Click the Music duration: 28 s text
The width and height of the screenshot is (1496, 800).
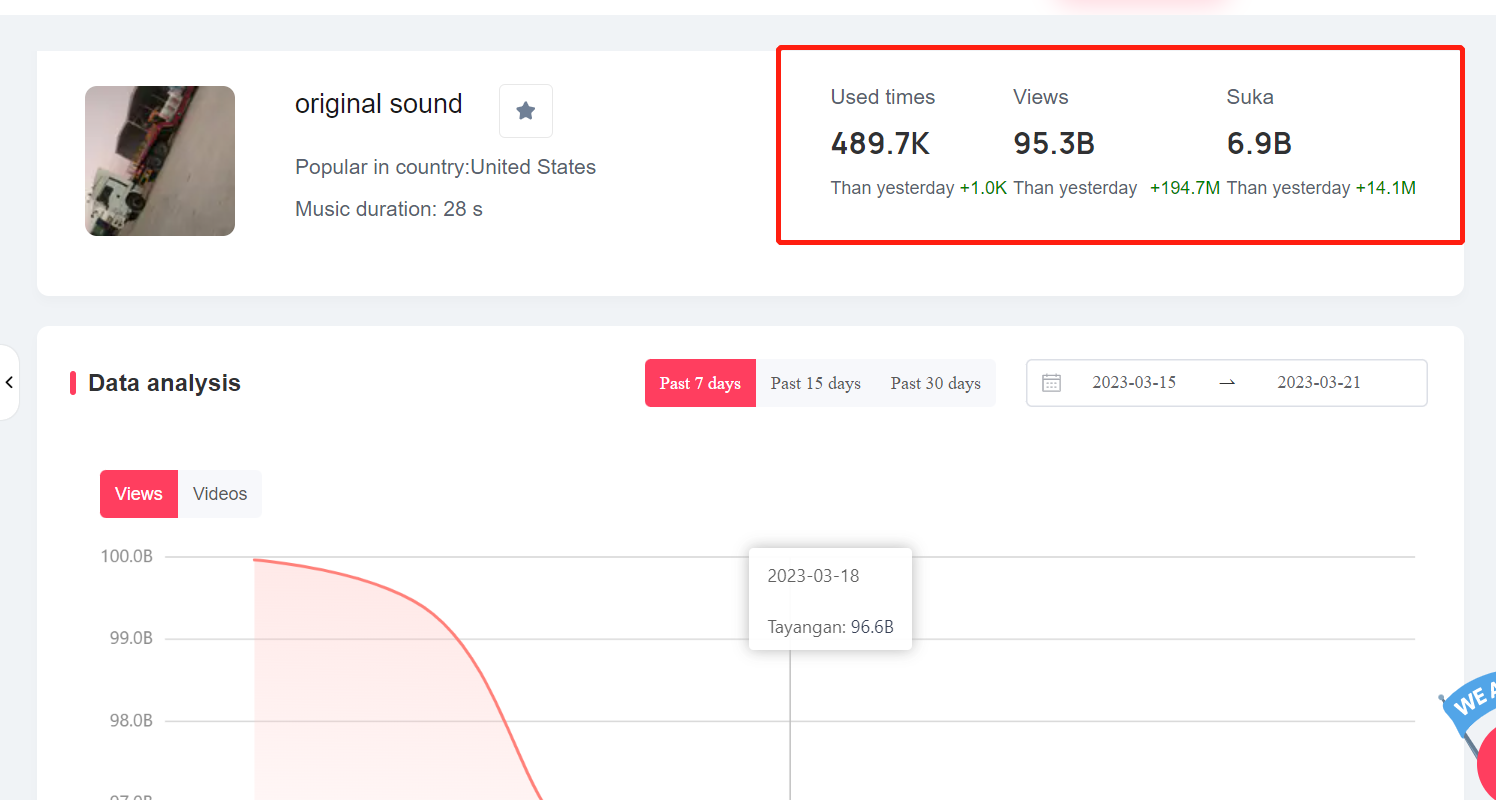tap(389, 209)
